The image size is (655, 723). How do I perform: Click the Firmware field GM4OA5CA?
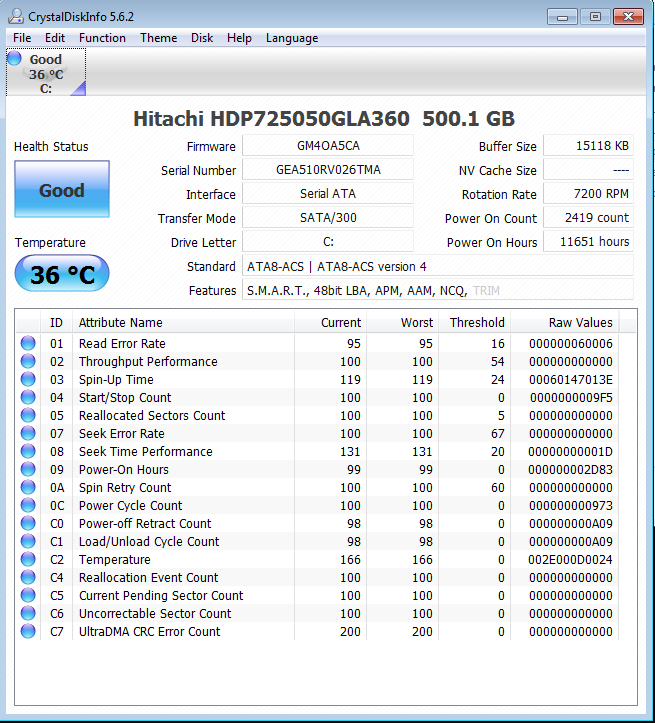(328, 146)
